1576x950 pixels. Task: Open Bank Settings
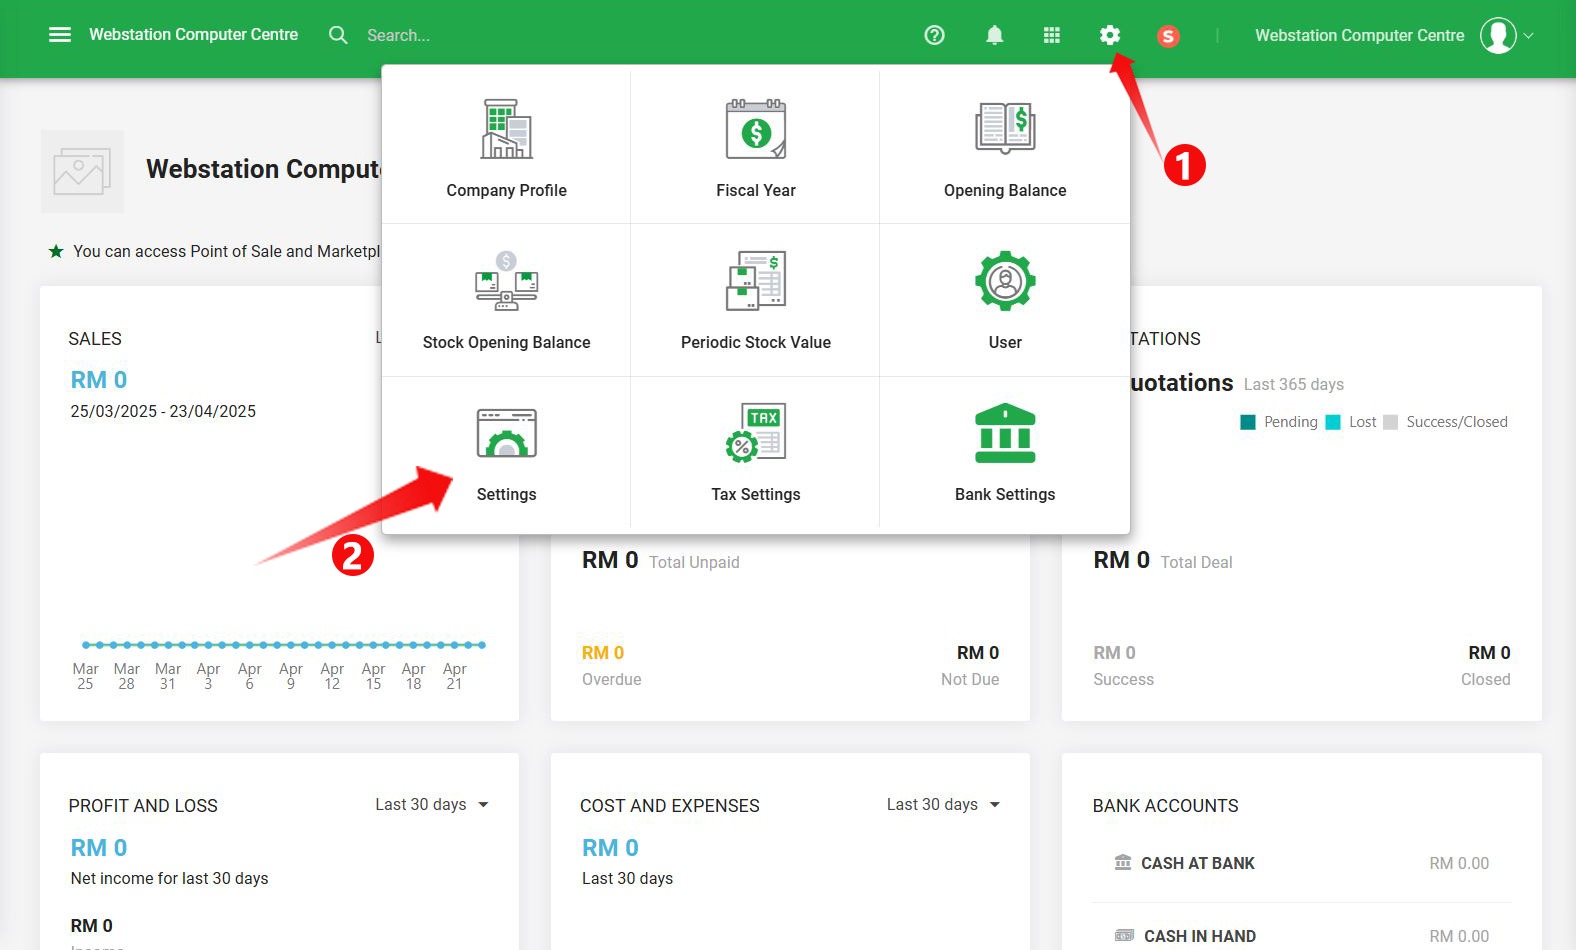(x=1004, y=452)
